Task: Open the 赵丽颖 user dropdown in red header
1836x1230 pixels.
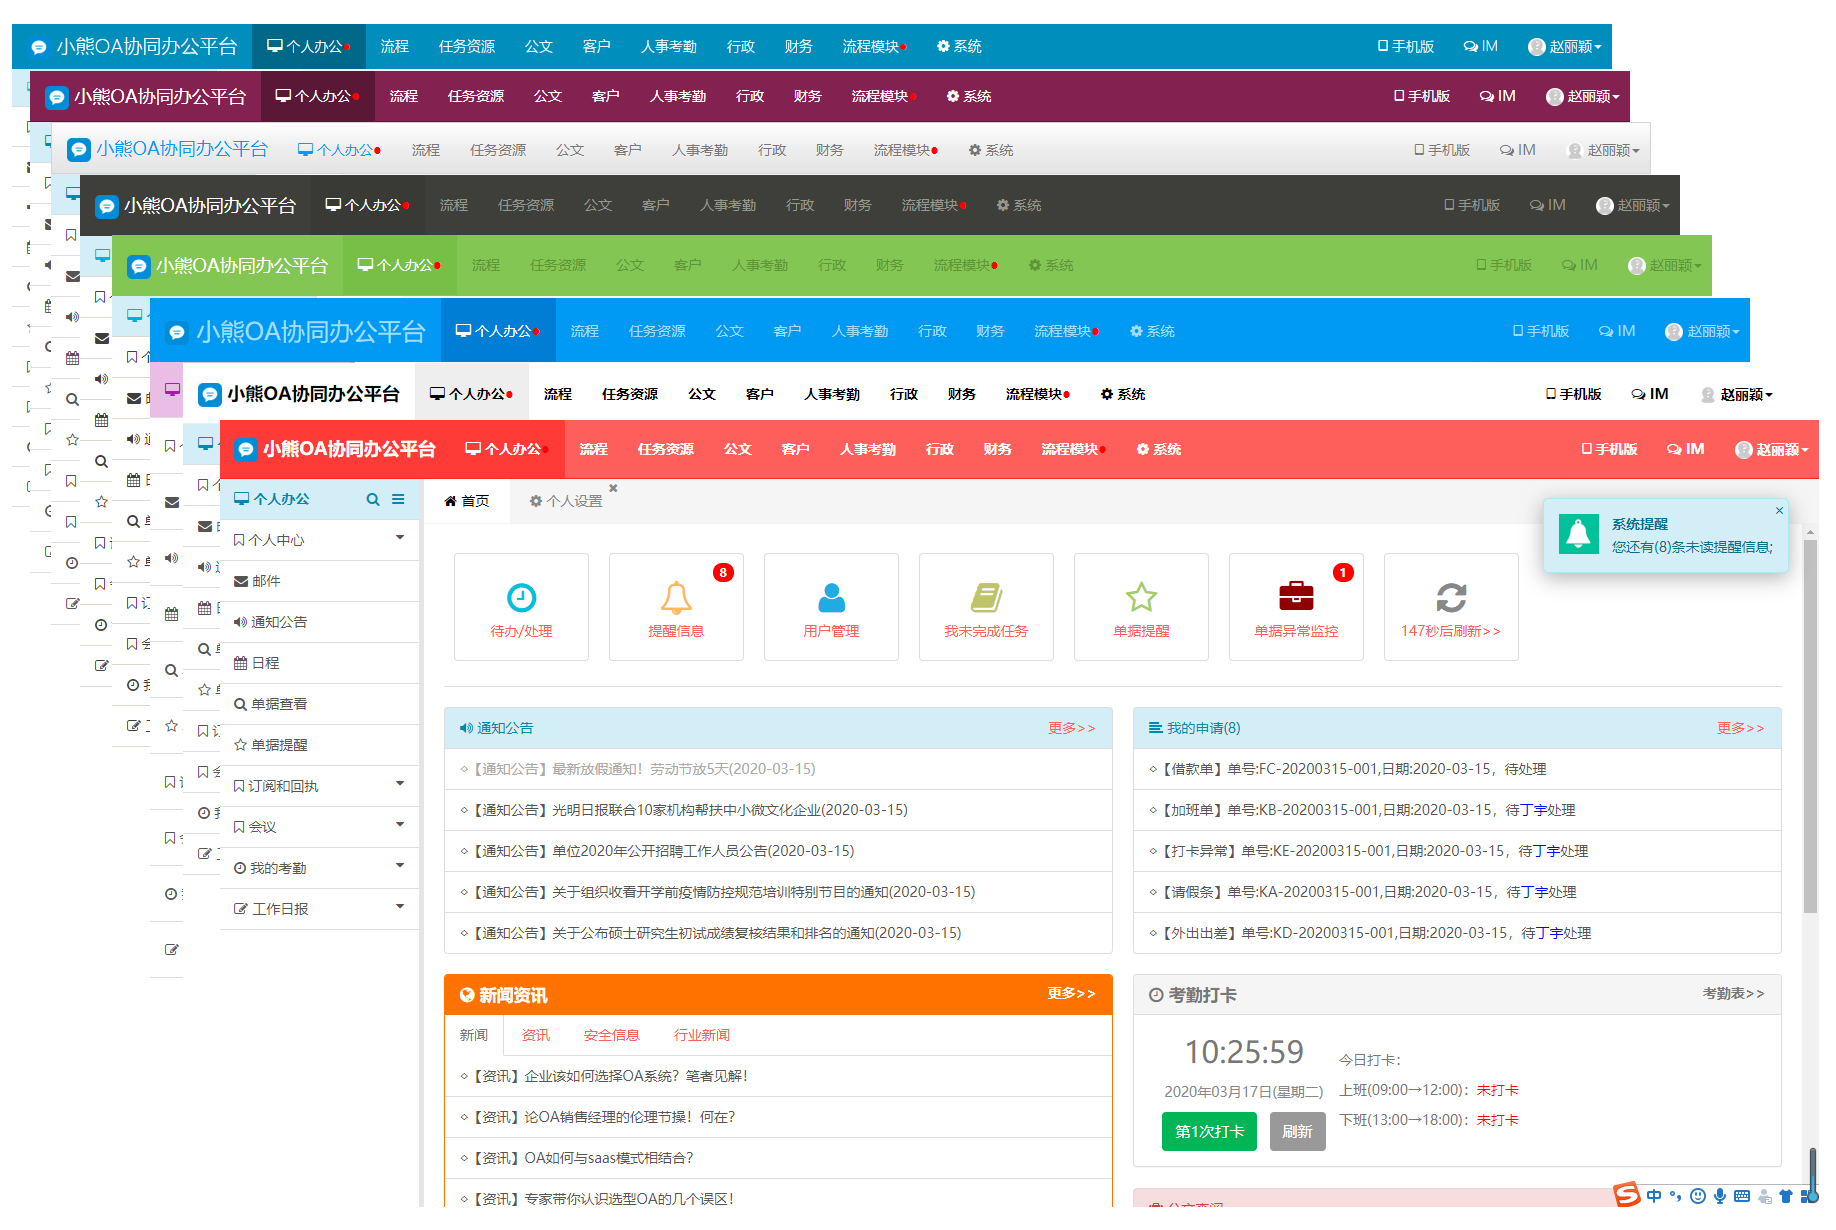Action: [x=1771, y=450]
